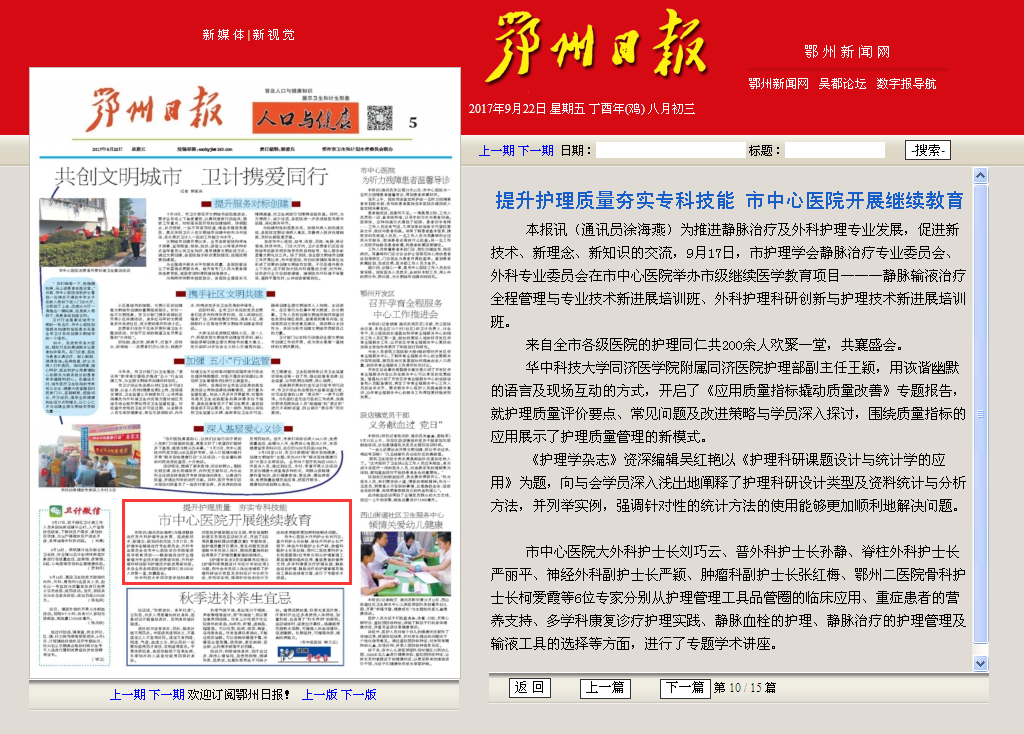Open the 卫计微信 column on the page
This screenshot has height=734, width=1024.
coord(72,584)
